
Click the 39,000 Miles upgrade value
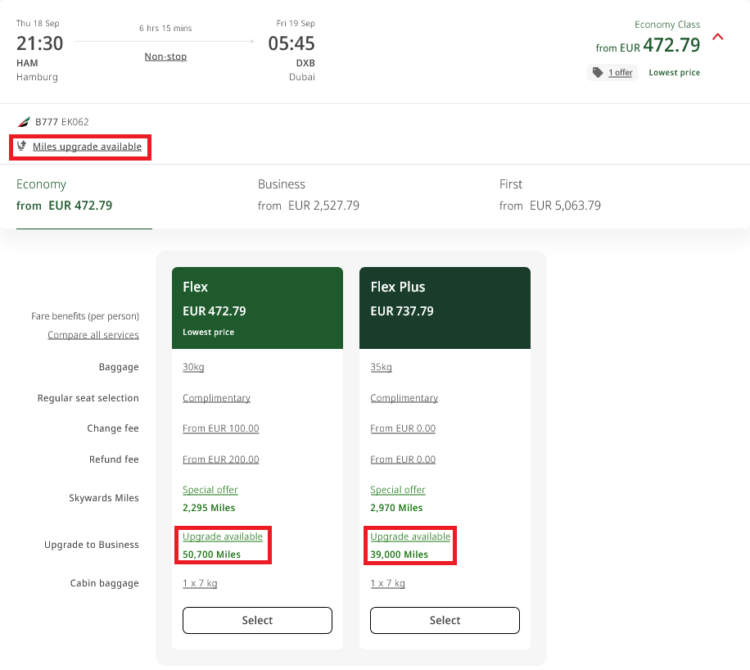point(399,554)
